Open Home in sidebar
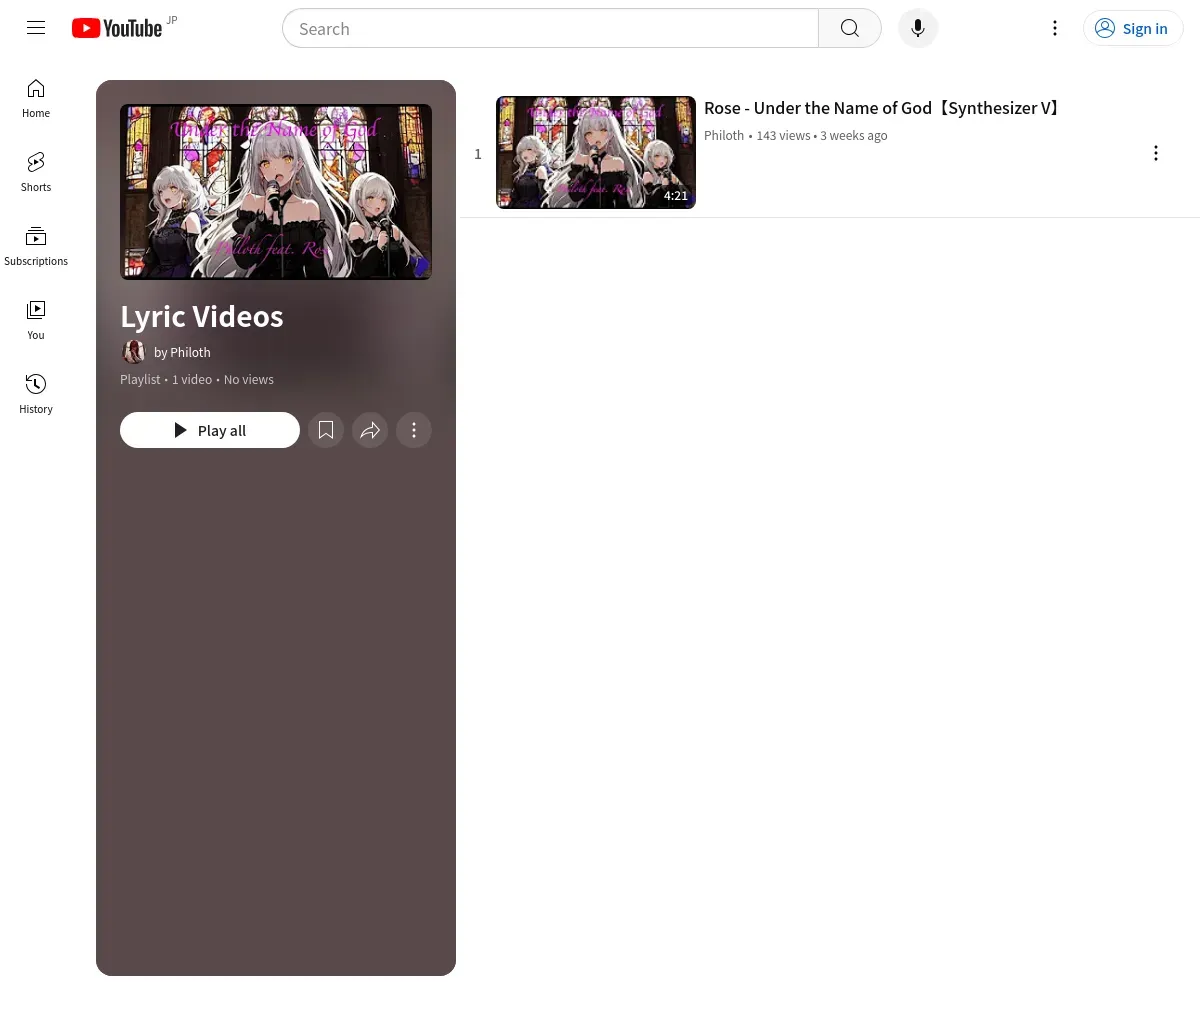1200x1032 pixels. (36, 99)
